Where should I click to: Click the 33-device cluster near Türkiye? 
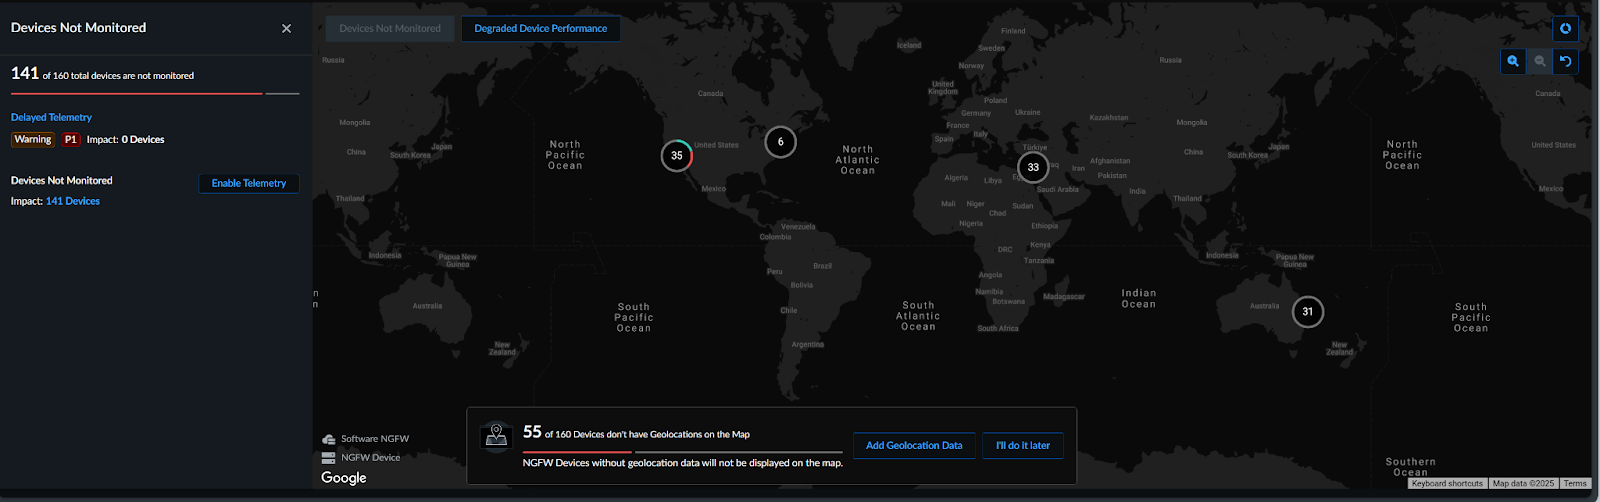click(x=1033, y=167)
